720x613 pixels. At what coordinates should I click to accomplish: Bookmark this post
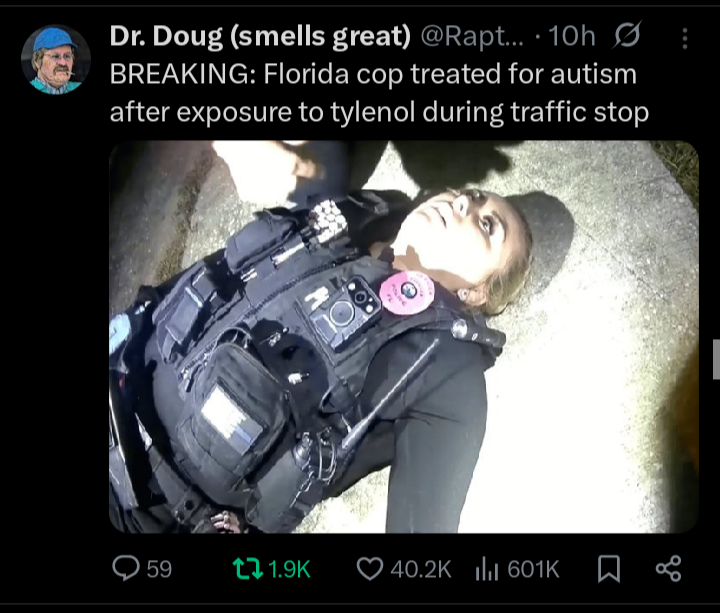point(609,569)
